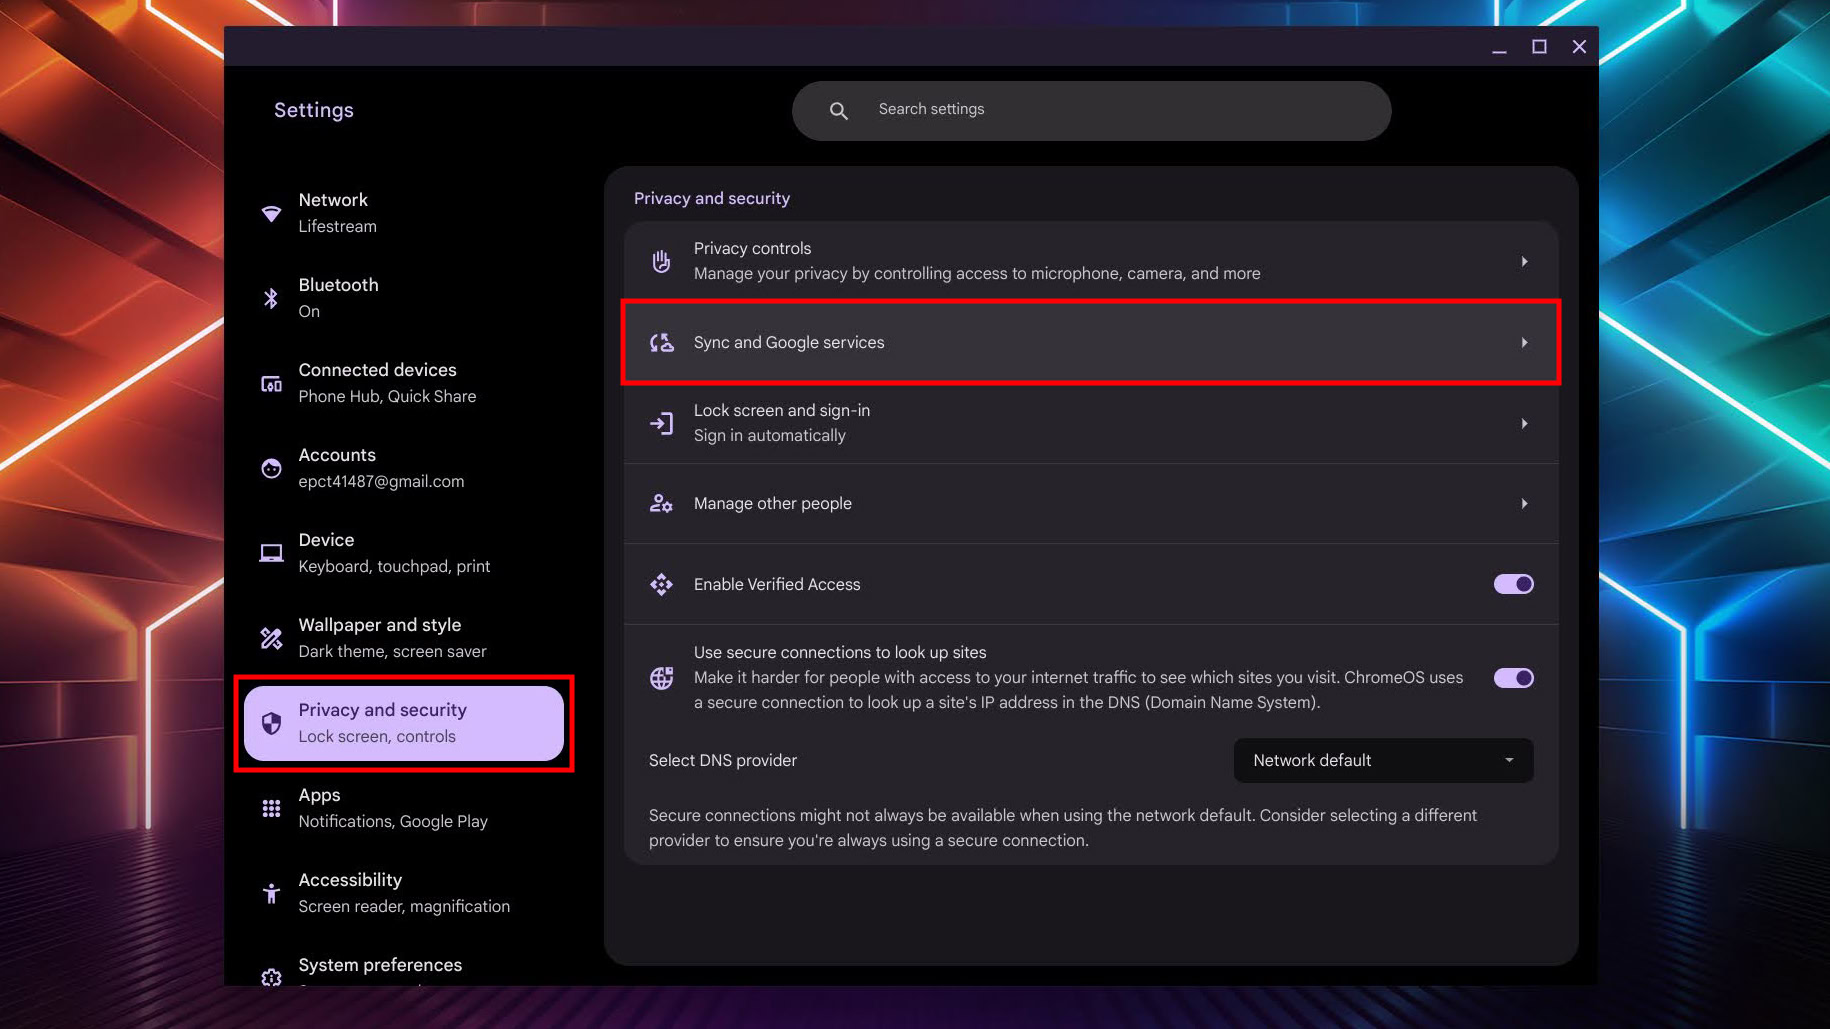Viewport: 1830px width, 1029px height.
Task: Open System preferences in sidebar
Action: coord(380,966)
